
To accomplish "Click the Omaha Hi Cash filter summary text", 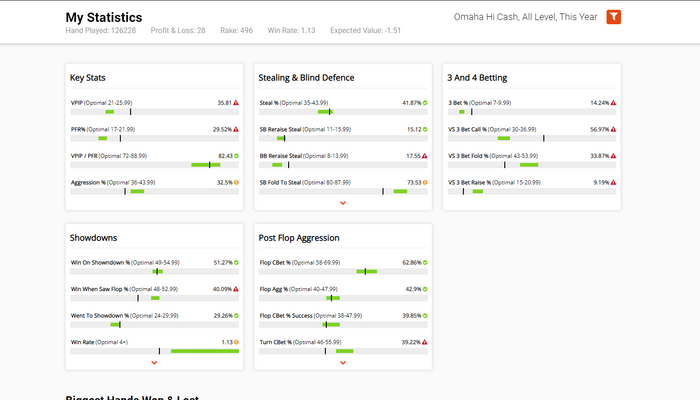I will (x=525, y=17).
